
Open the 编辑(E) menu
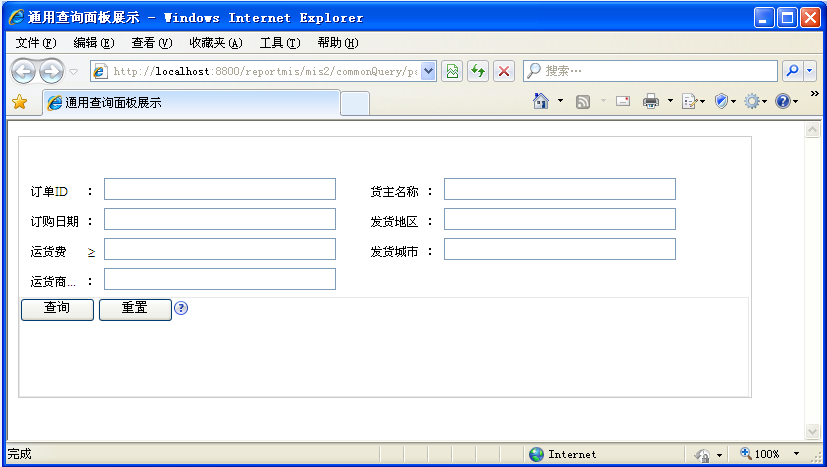(x=93, y=43)
